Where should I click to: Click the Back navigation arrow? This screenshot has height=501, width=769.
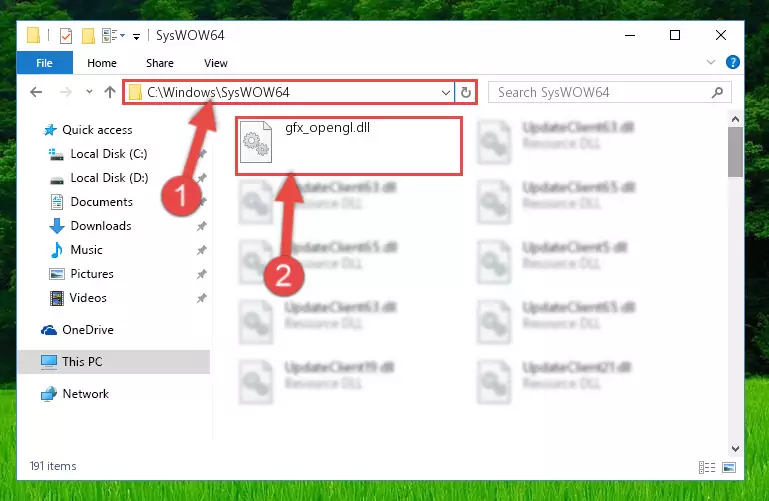click(36, 92)
